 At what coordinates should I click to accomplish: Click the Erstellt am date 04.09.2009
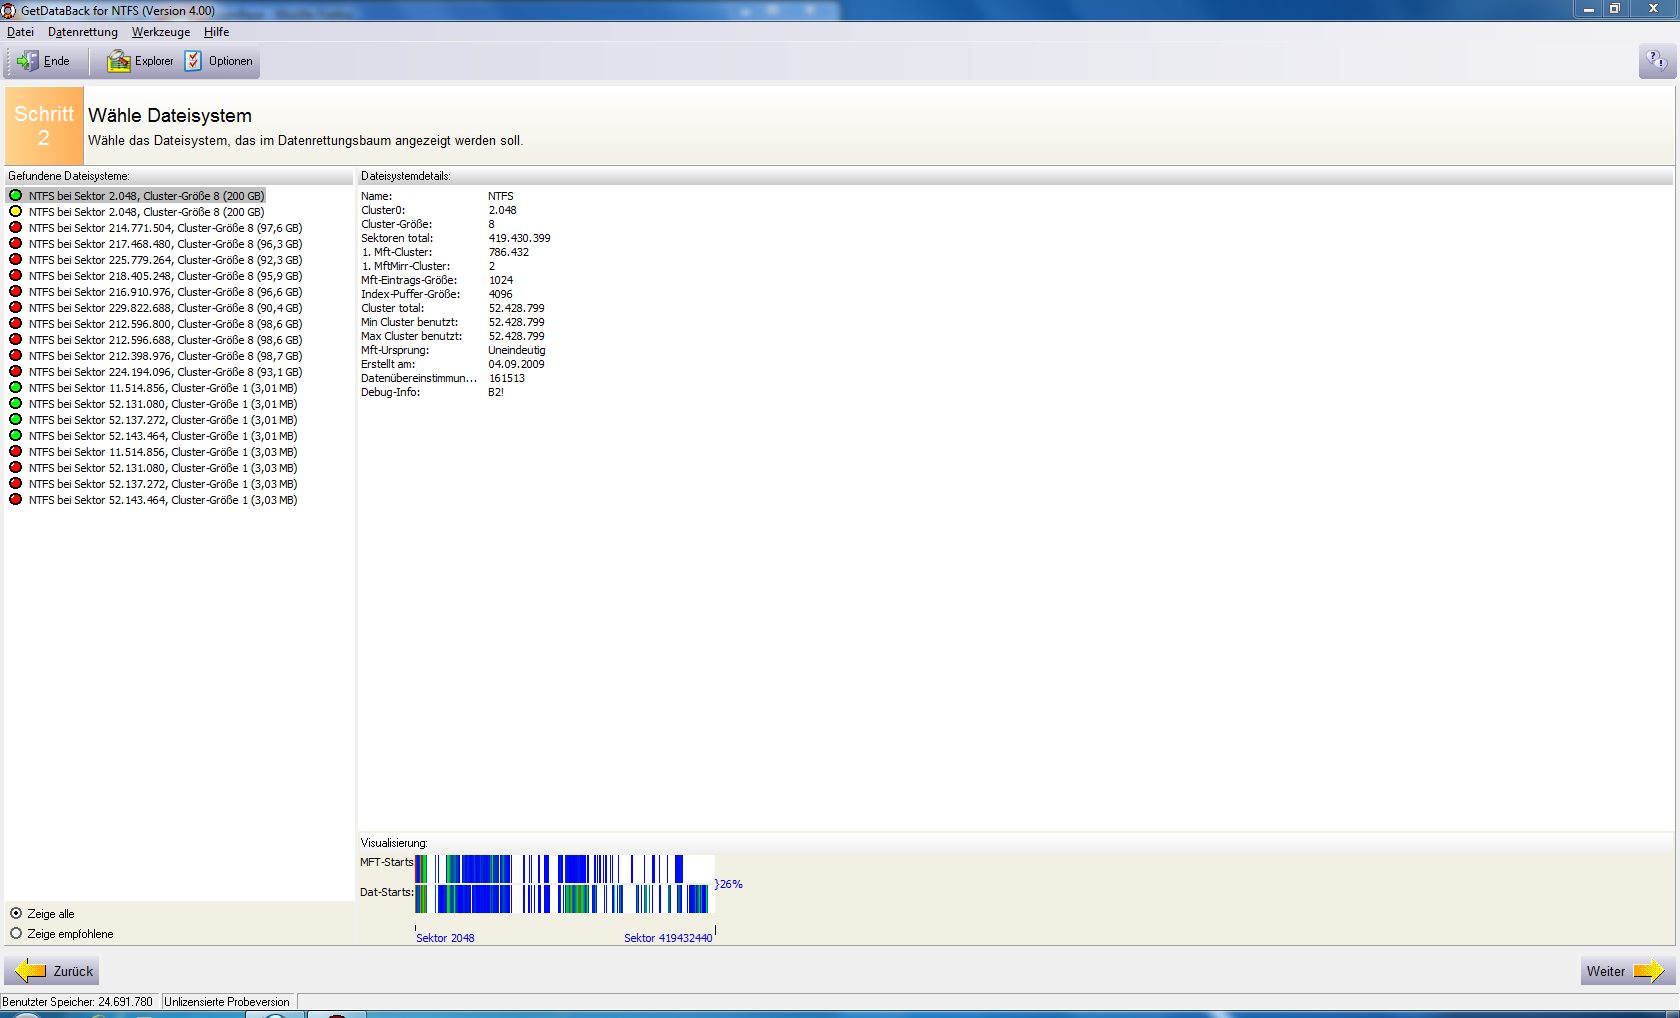coord(516,364)
